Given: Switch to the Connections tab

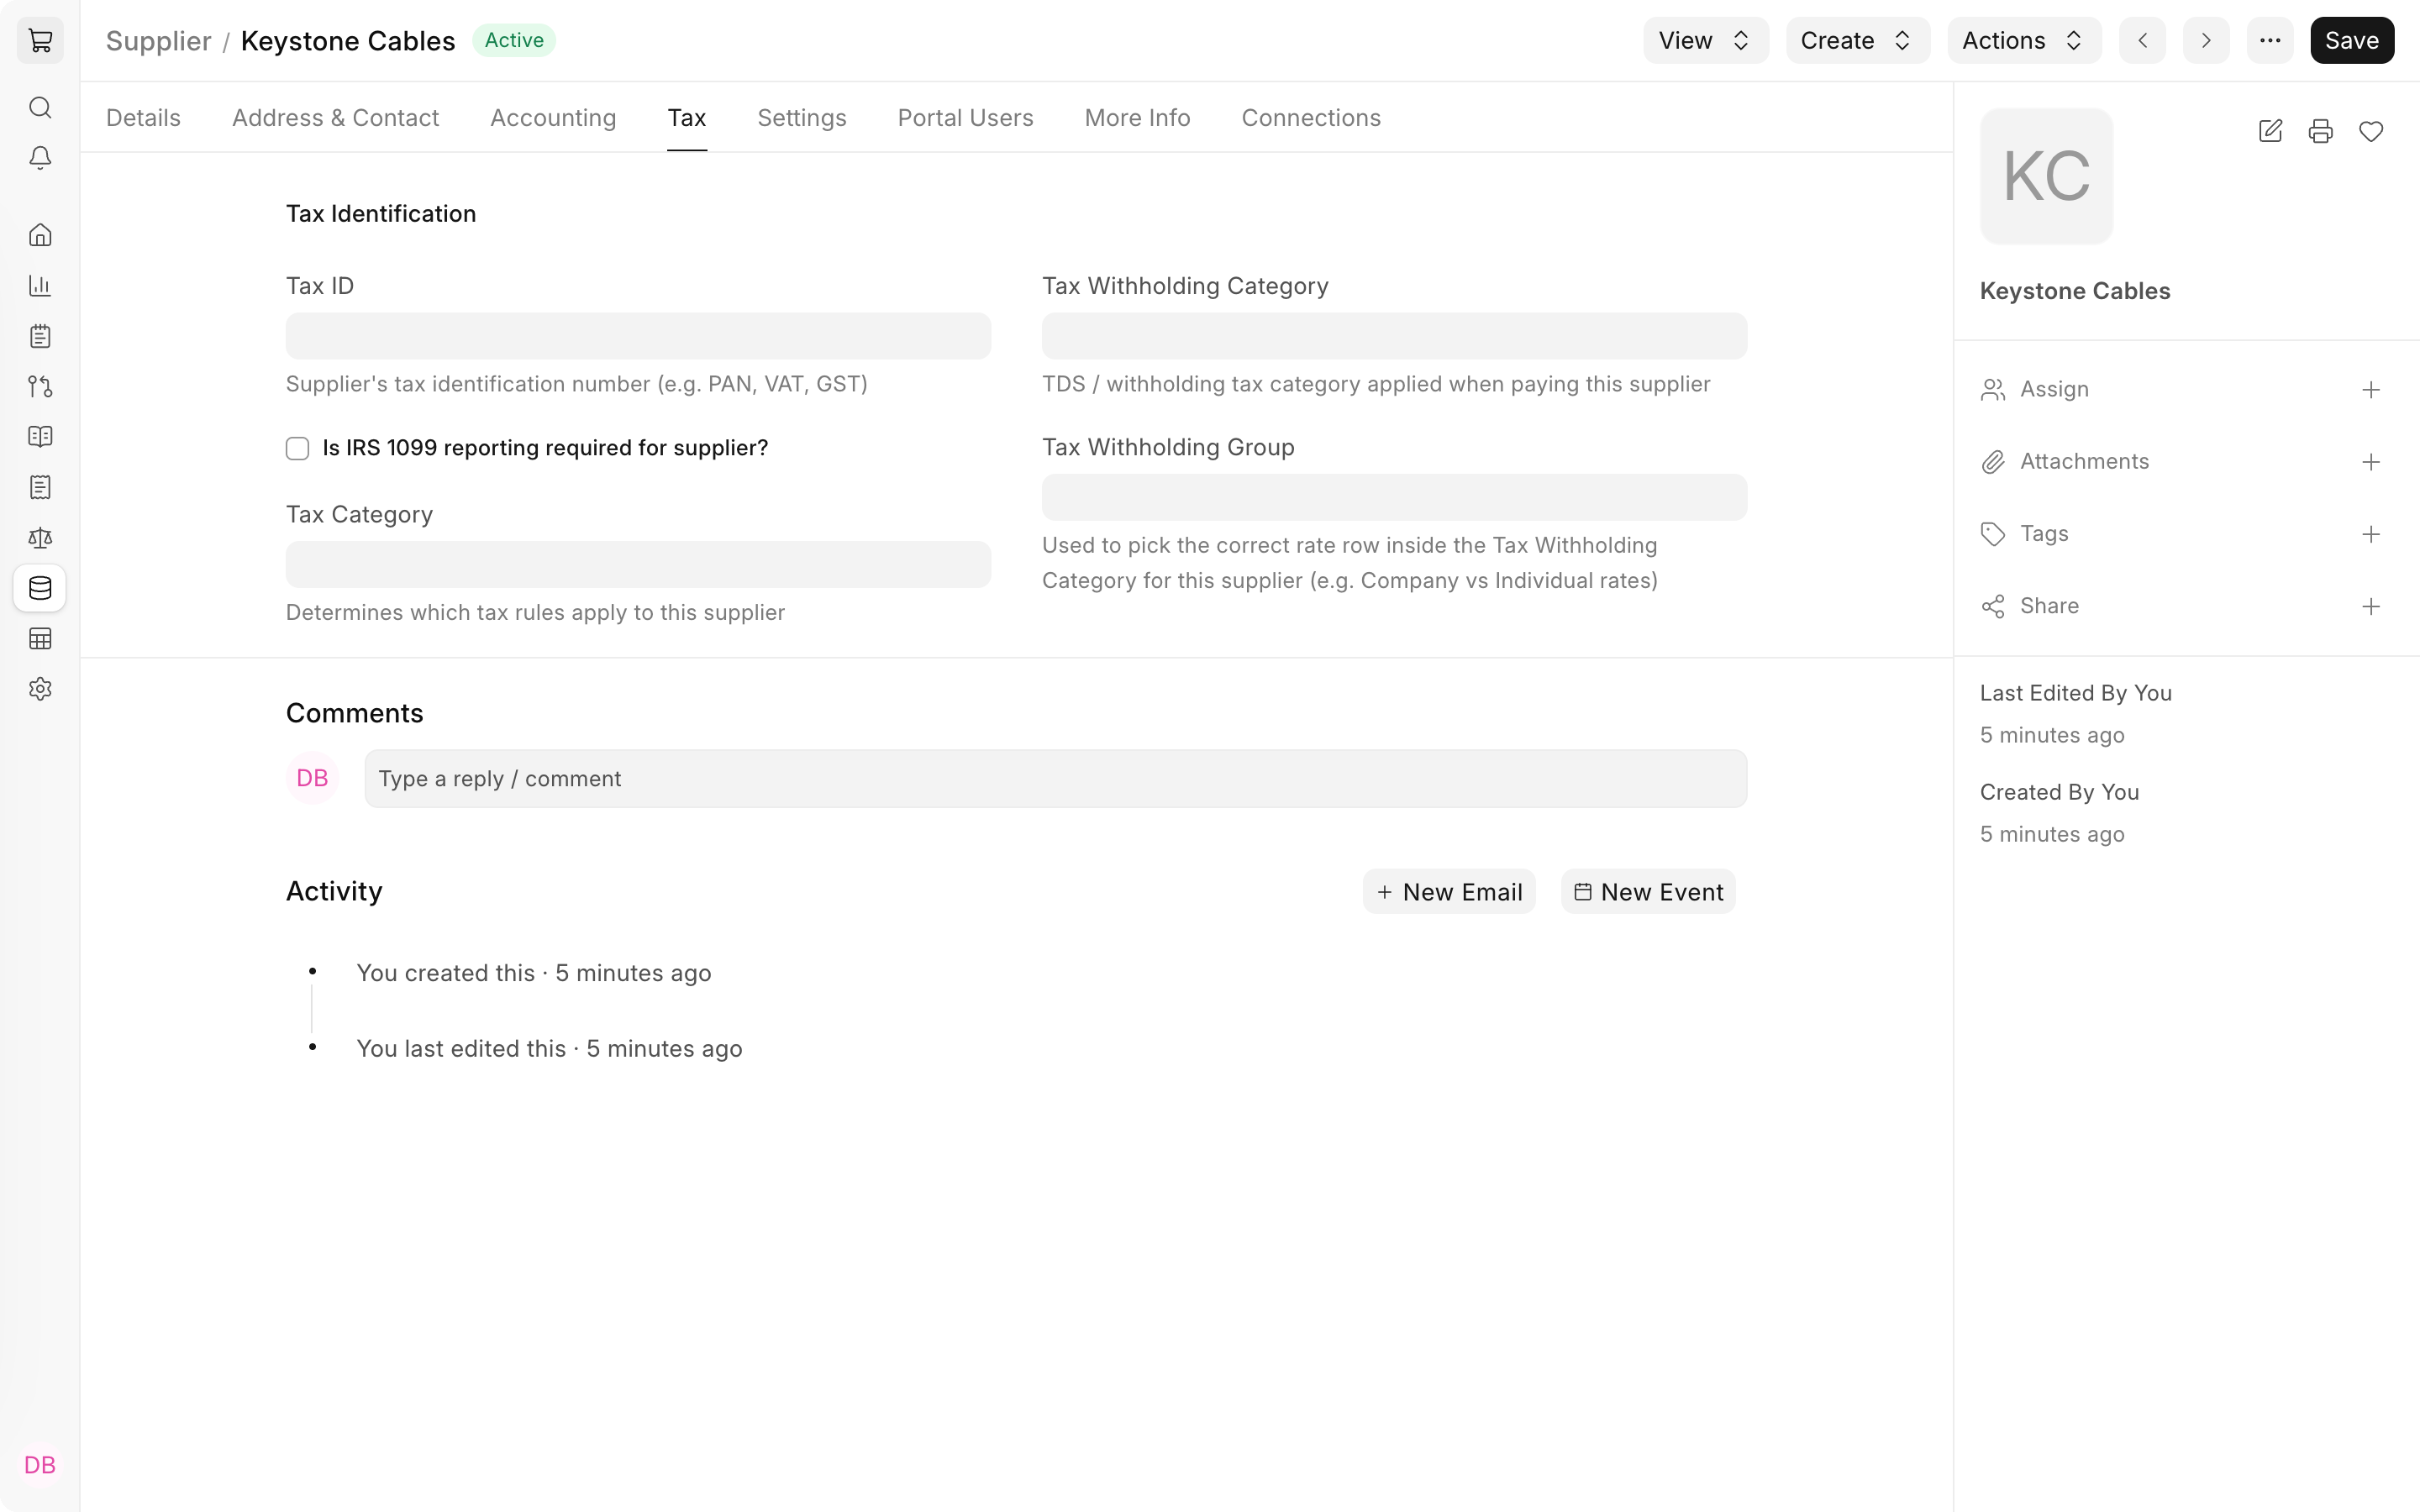Looking at the screenshot, I should coord(1311,118).
